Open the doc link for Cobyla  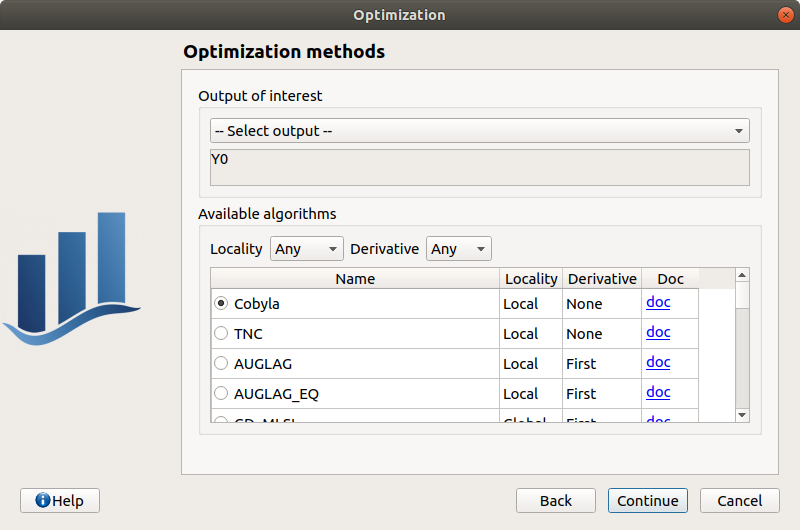658,303
